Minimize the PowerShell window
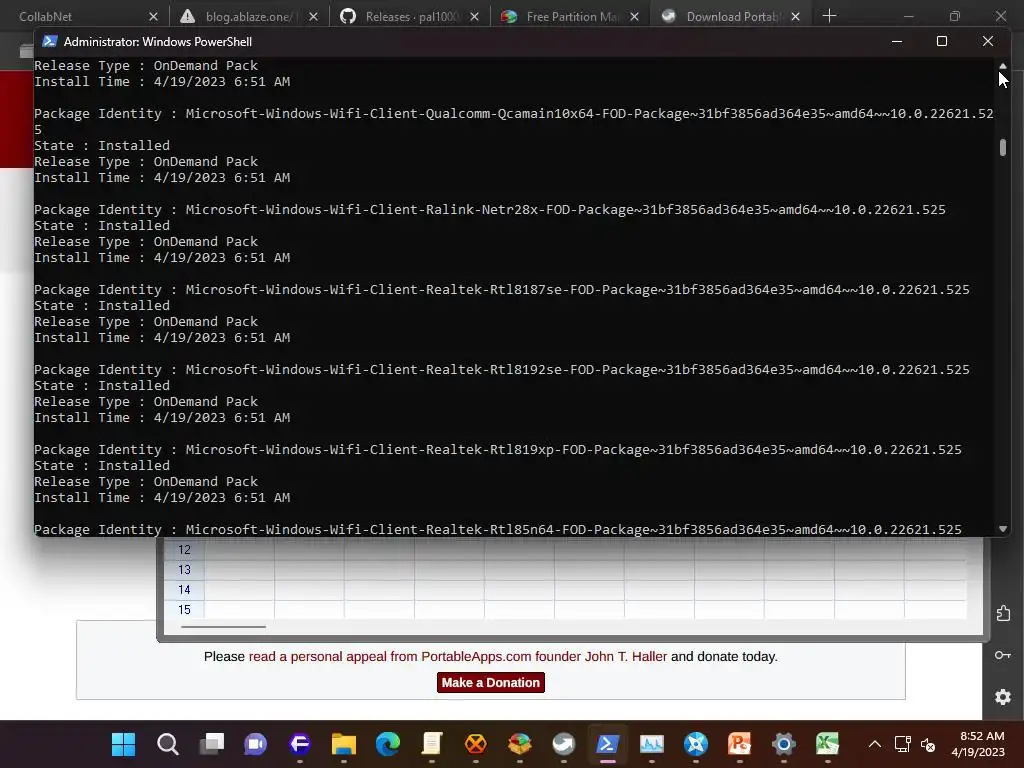This screenshot has height=768, width=1024. pos(897,41)
